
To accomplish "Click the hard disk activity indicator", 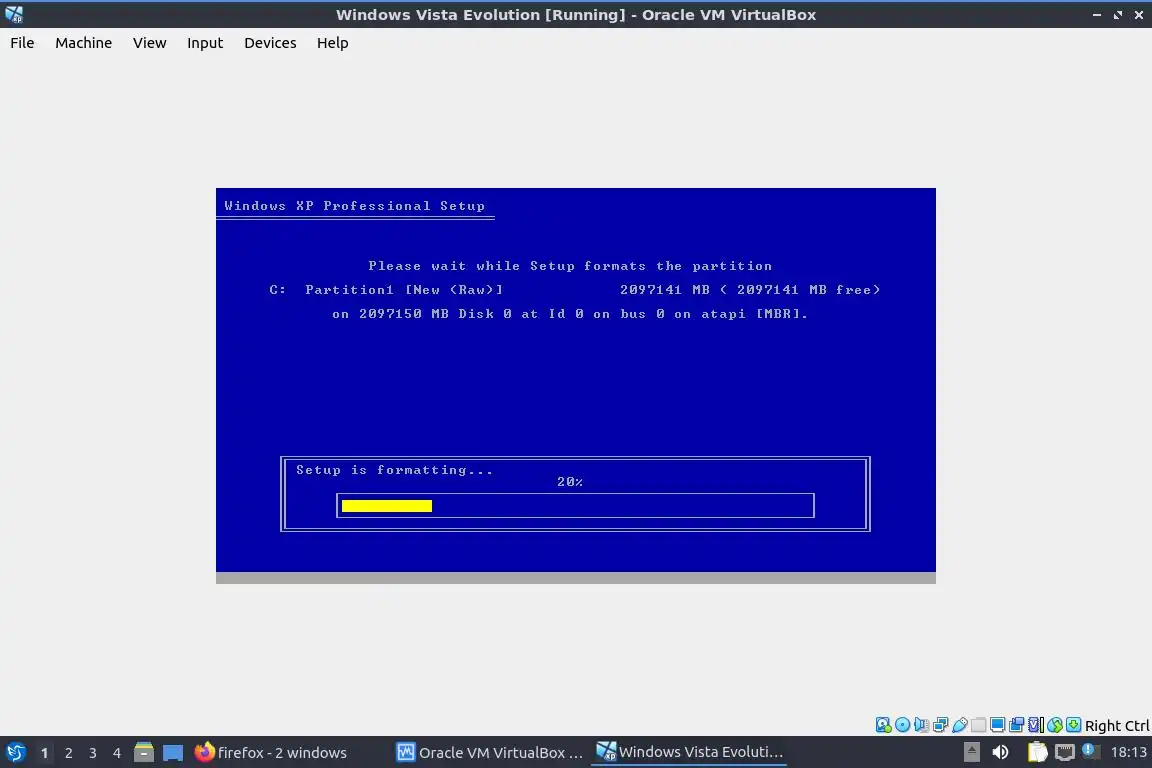I will click(x=883, y=725).
